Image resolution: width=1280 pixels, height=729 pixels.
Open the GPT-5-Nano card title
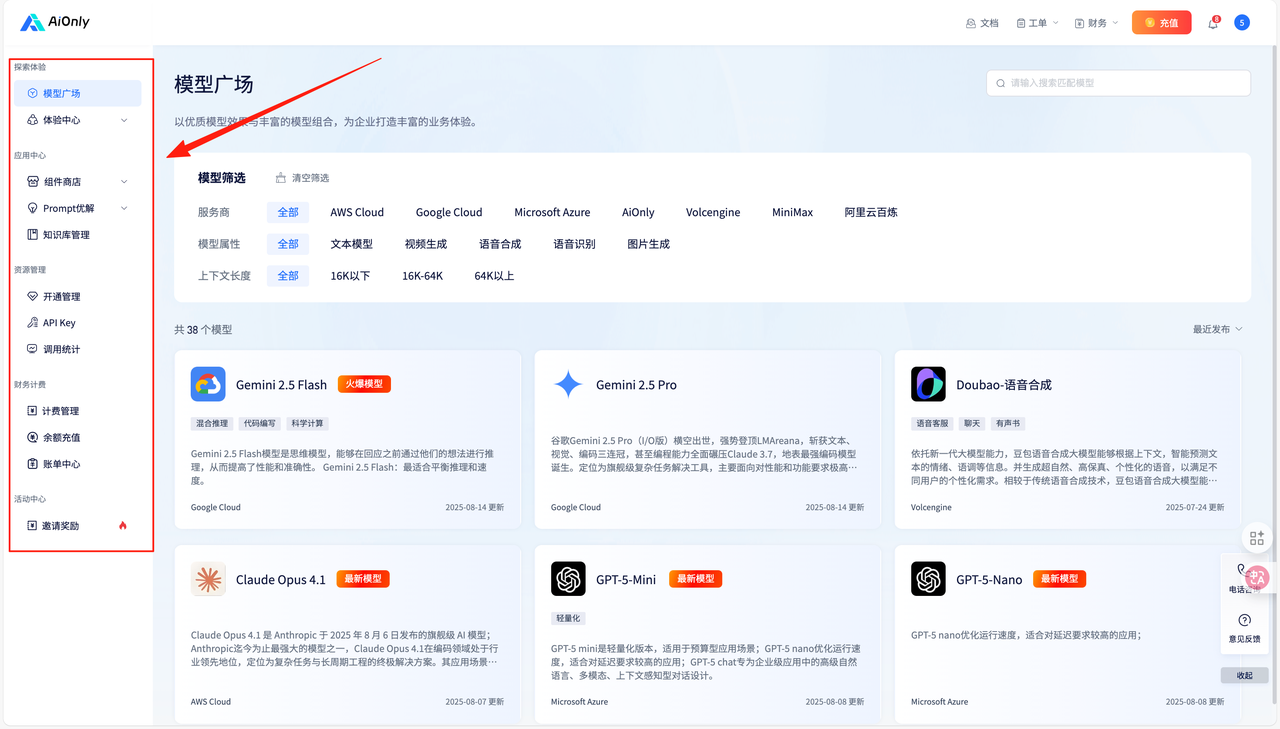[989, 580]
